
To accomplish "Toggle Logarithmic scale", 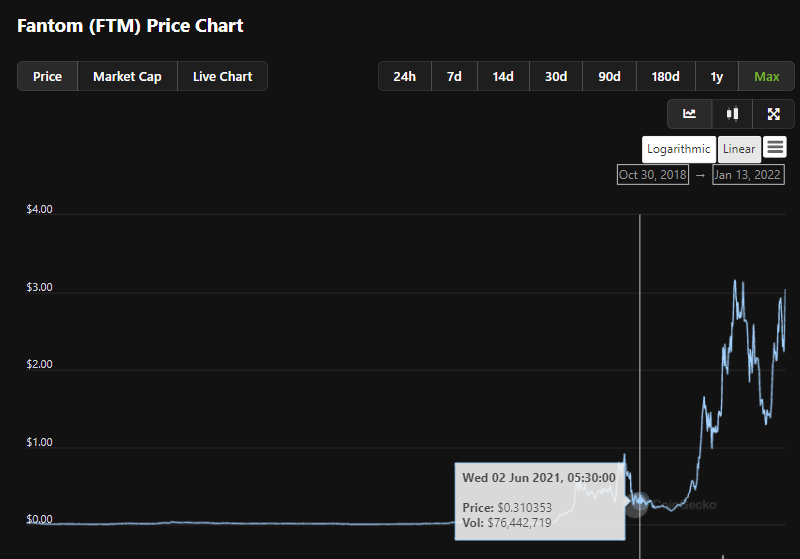I will pos(679,149).
